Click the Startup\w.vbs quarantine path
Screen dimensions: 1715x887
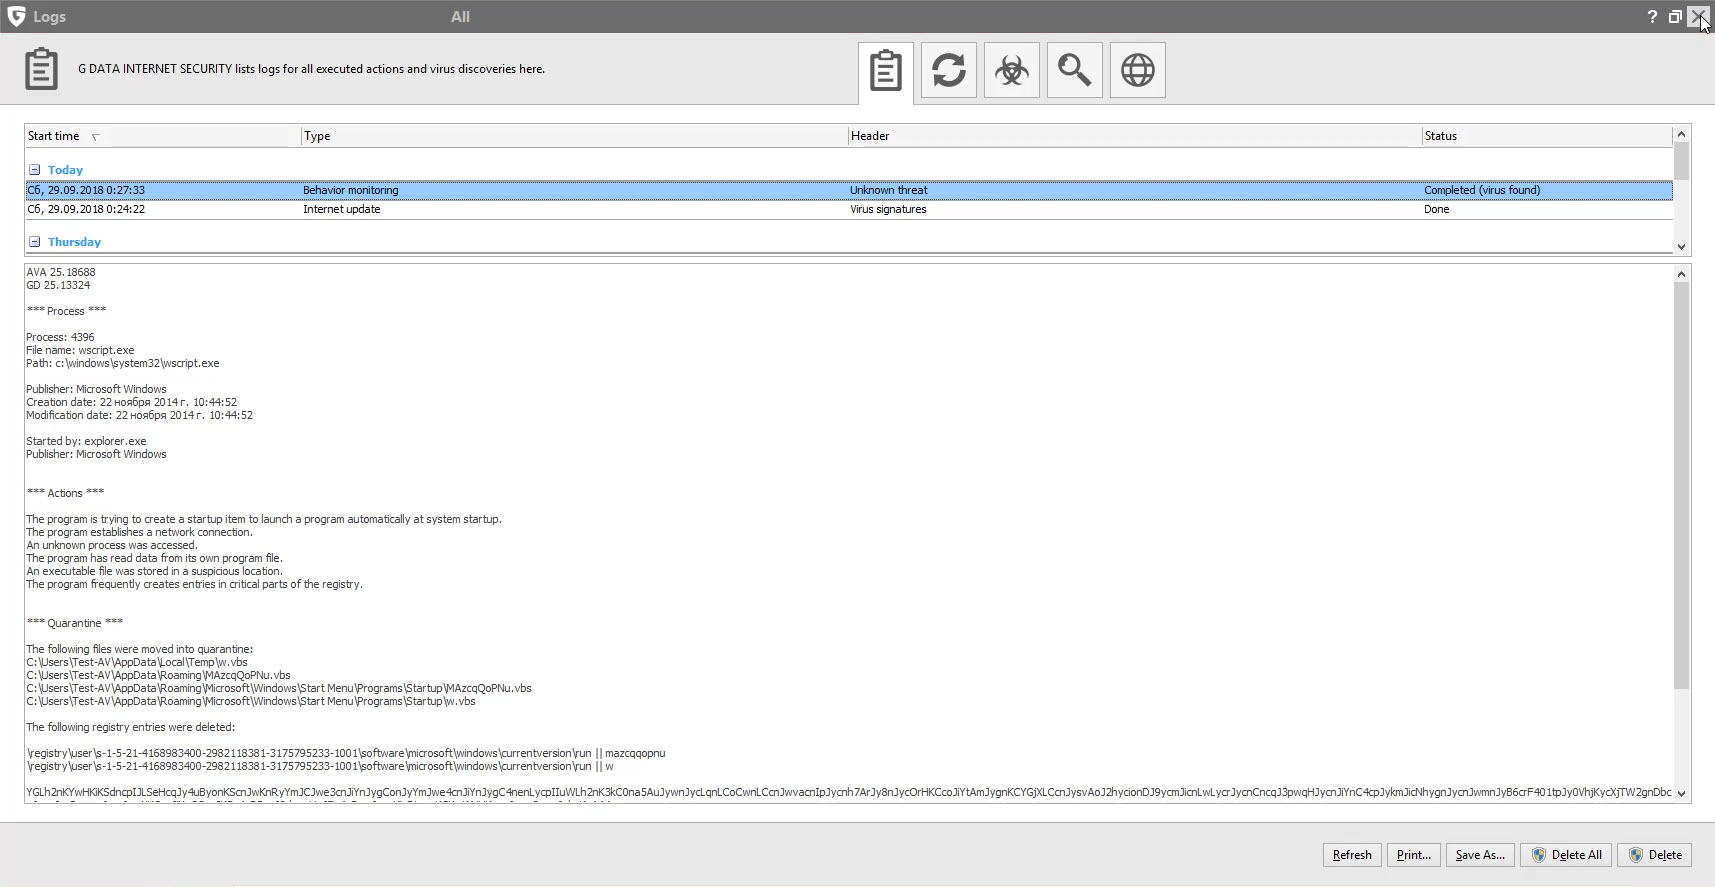tap(251, 701)
